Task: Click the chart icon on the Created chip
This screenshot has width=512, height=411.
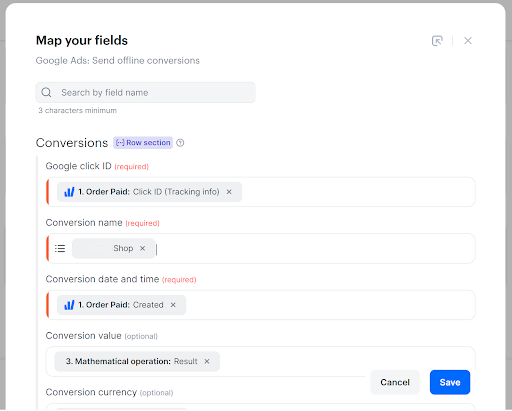Action: (69, 305)
